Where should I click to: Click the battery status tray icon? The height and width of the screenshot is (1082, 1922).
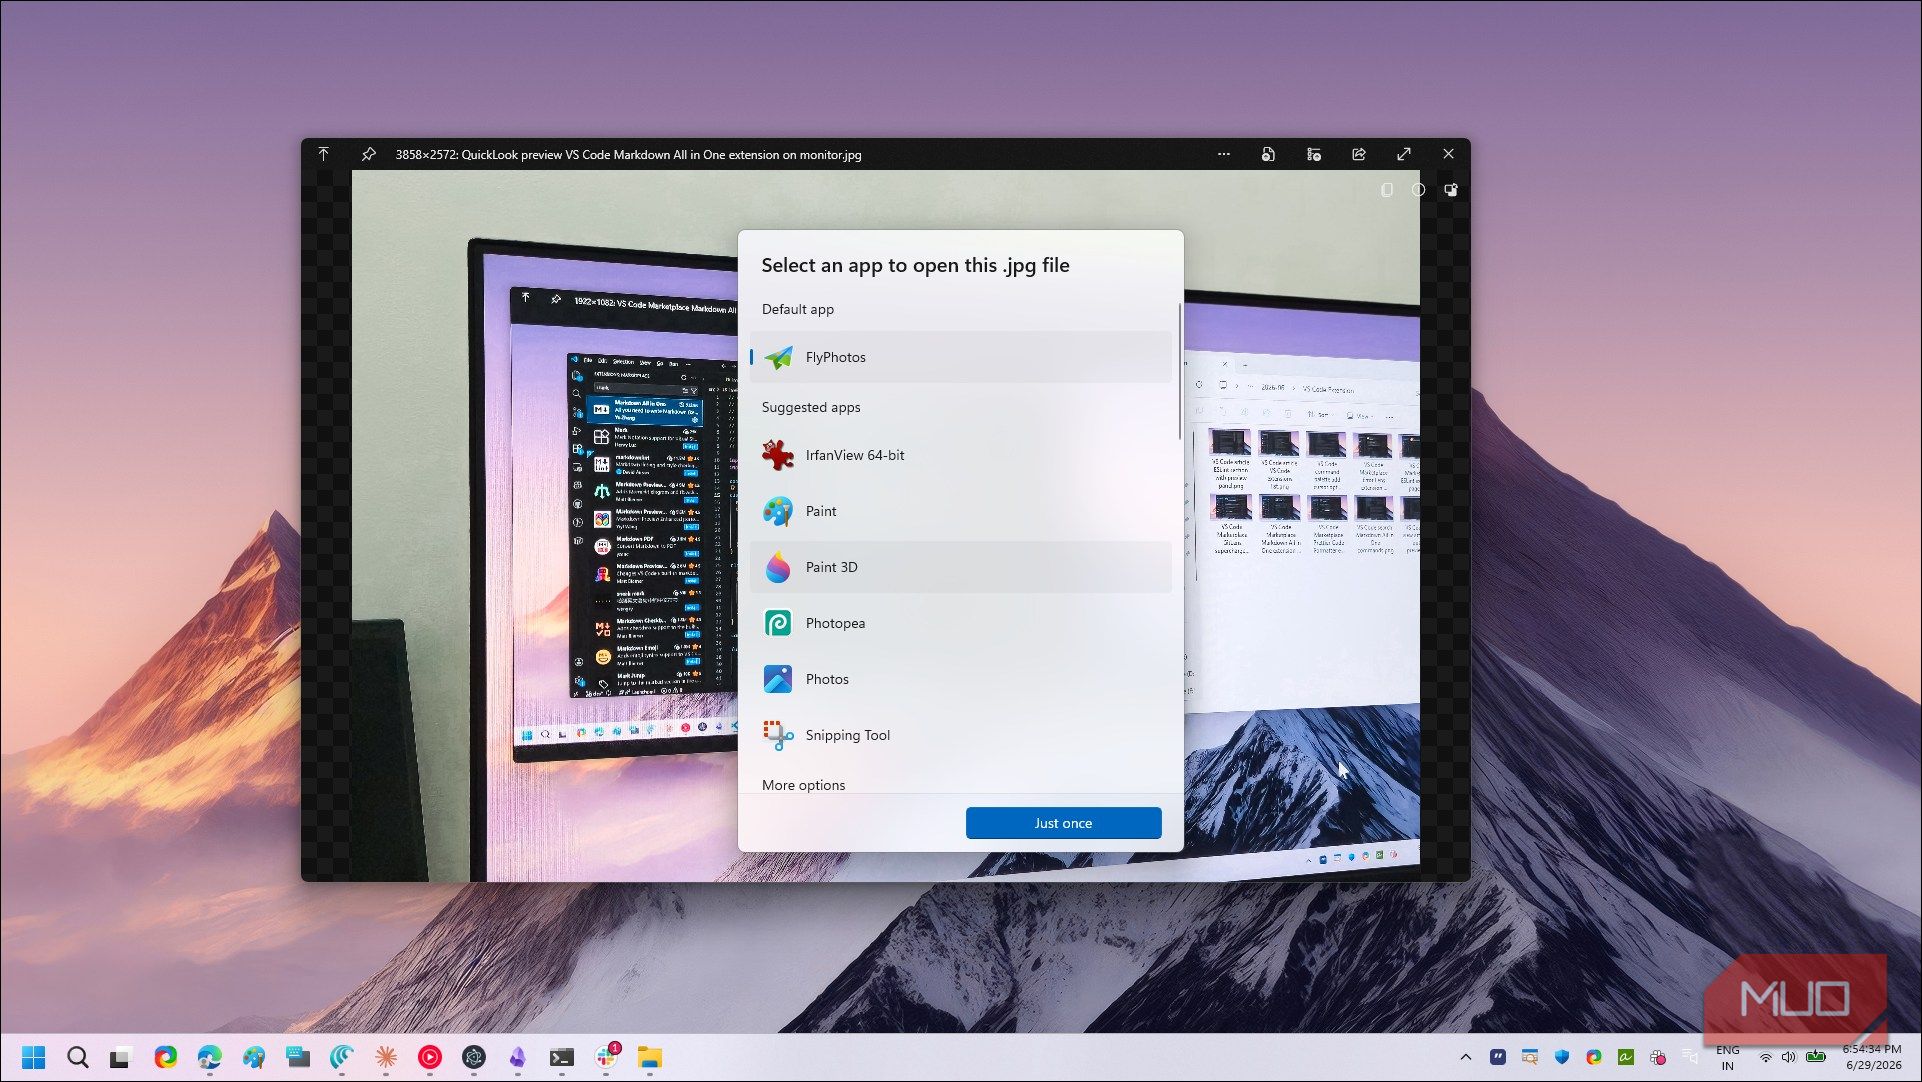pyautogui.click(x=1816, y=1056)
